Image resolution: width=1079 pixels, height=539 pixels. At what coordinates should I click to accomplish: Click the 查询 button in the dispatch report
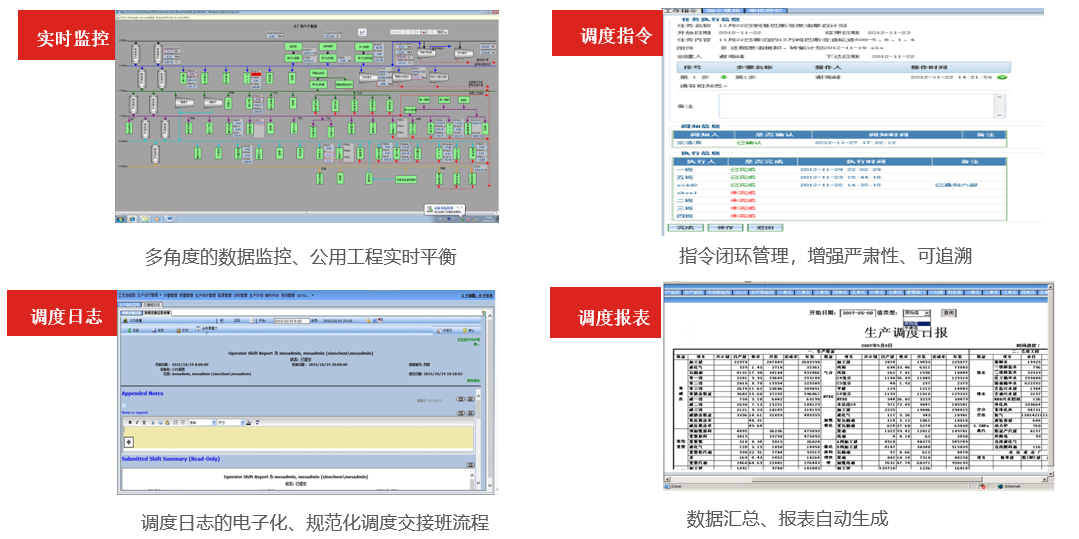click(x=948, y=312)
